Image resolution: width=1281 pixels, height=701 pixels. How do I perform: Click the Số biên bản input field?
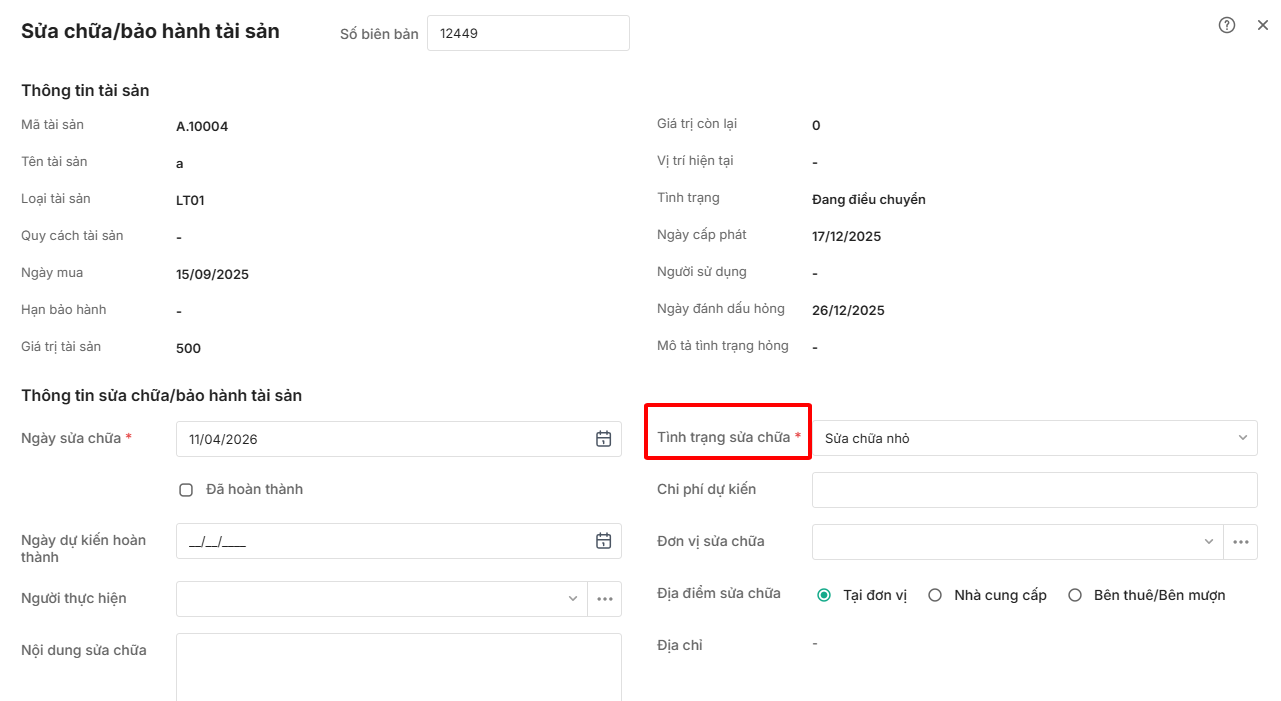[528, 33]
